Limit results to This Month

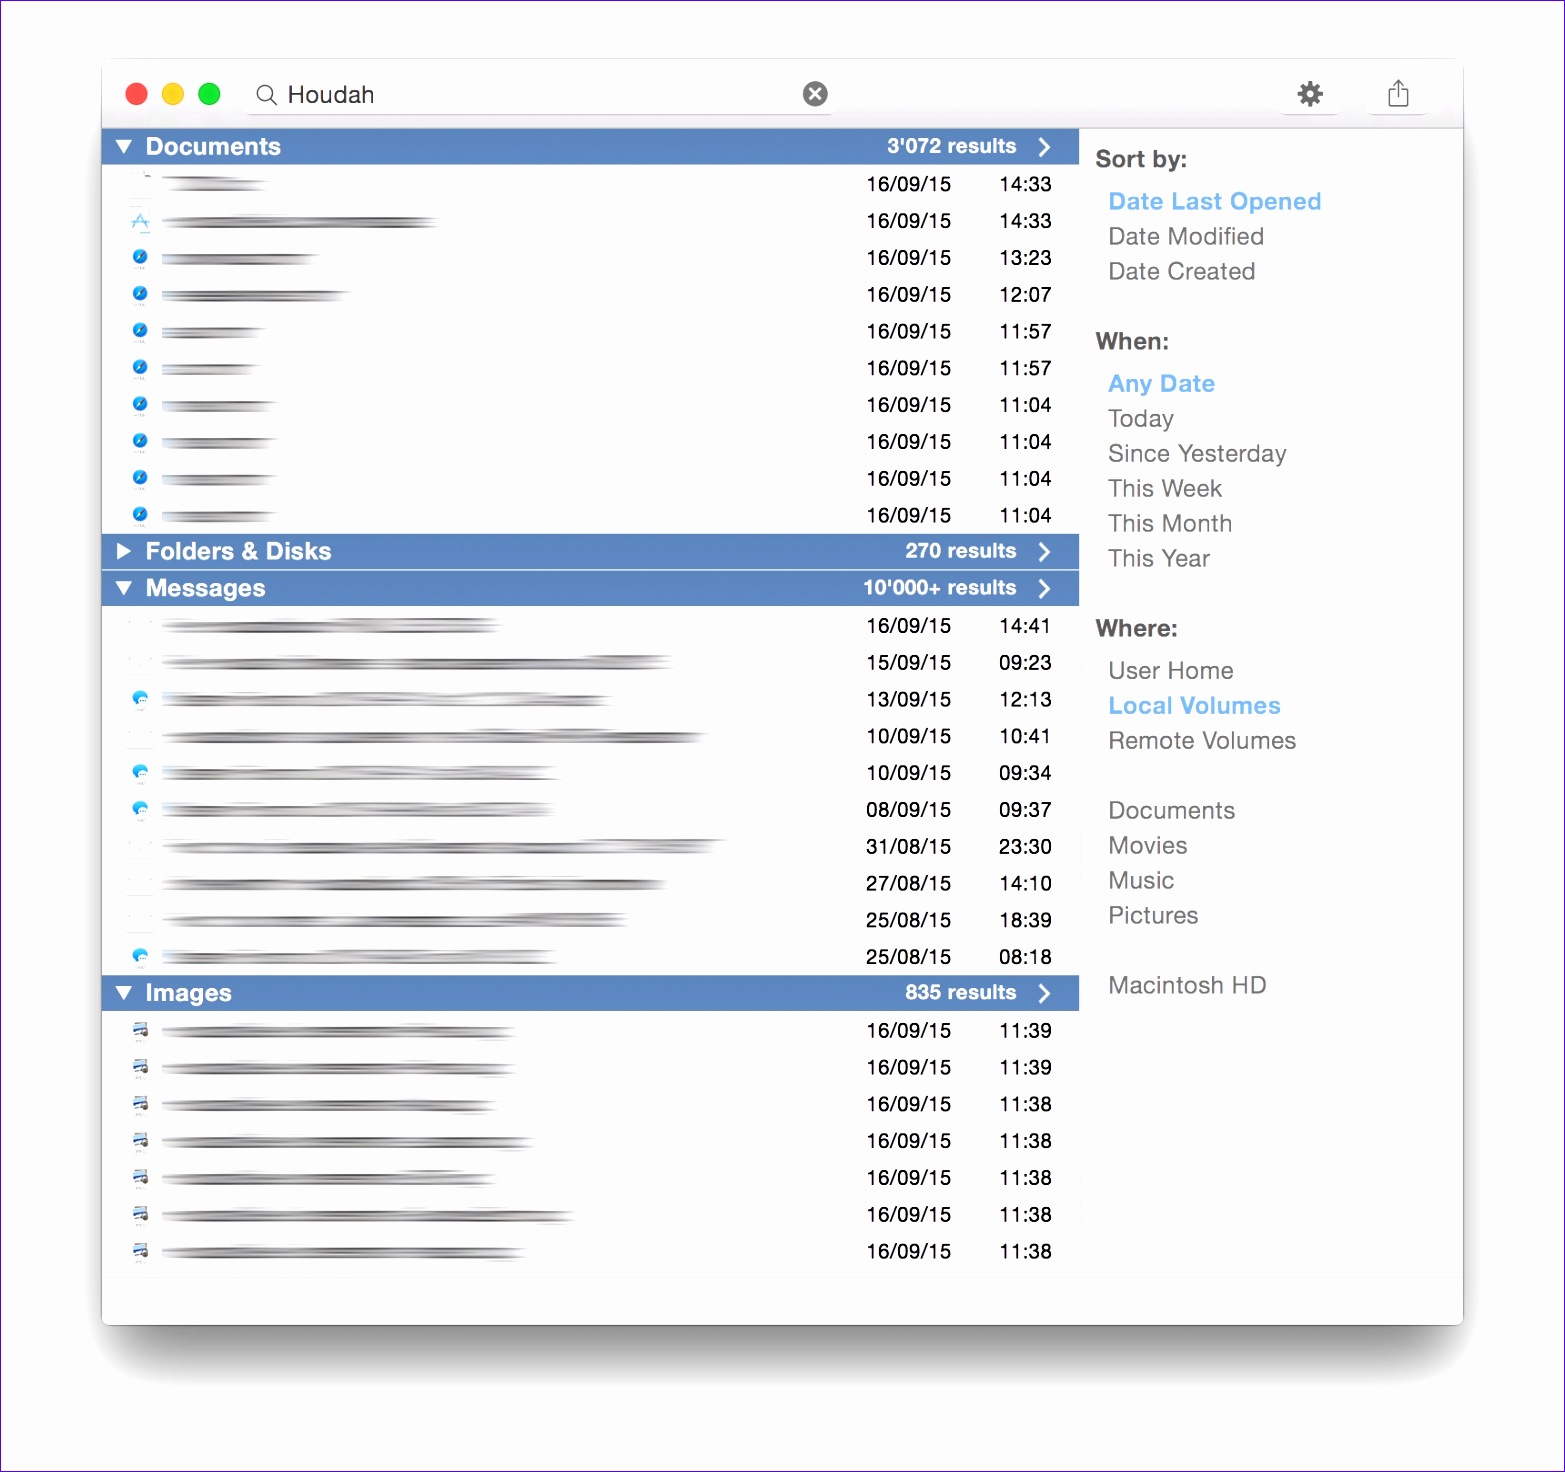(1170, 524)
